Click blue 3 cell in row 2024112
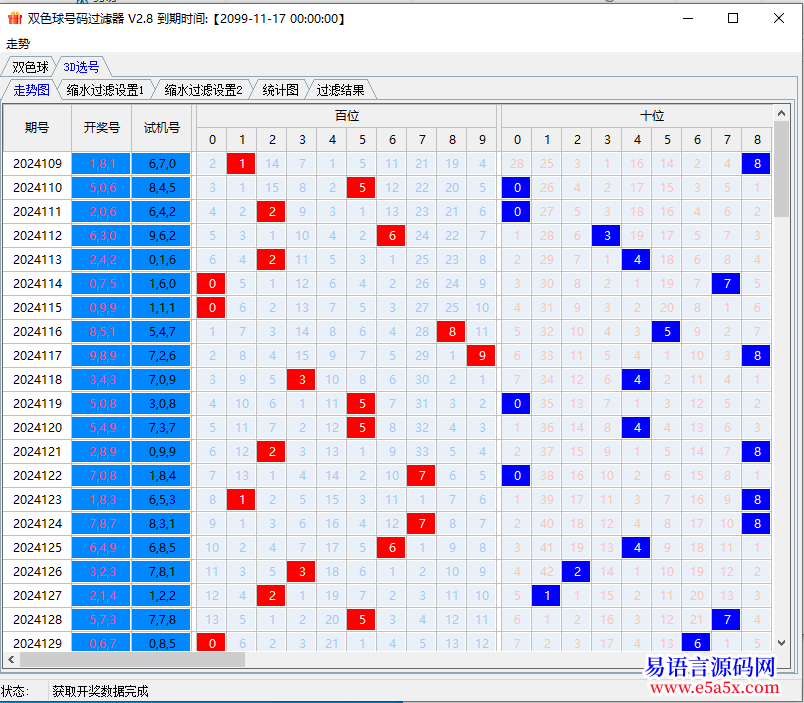Image resolution: width=804 pixels, height=703 pixels. [x=606, y=236]
